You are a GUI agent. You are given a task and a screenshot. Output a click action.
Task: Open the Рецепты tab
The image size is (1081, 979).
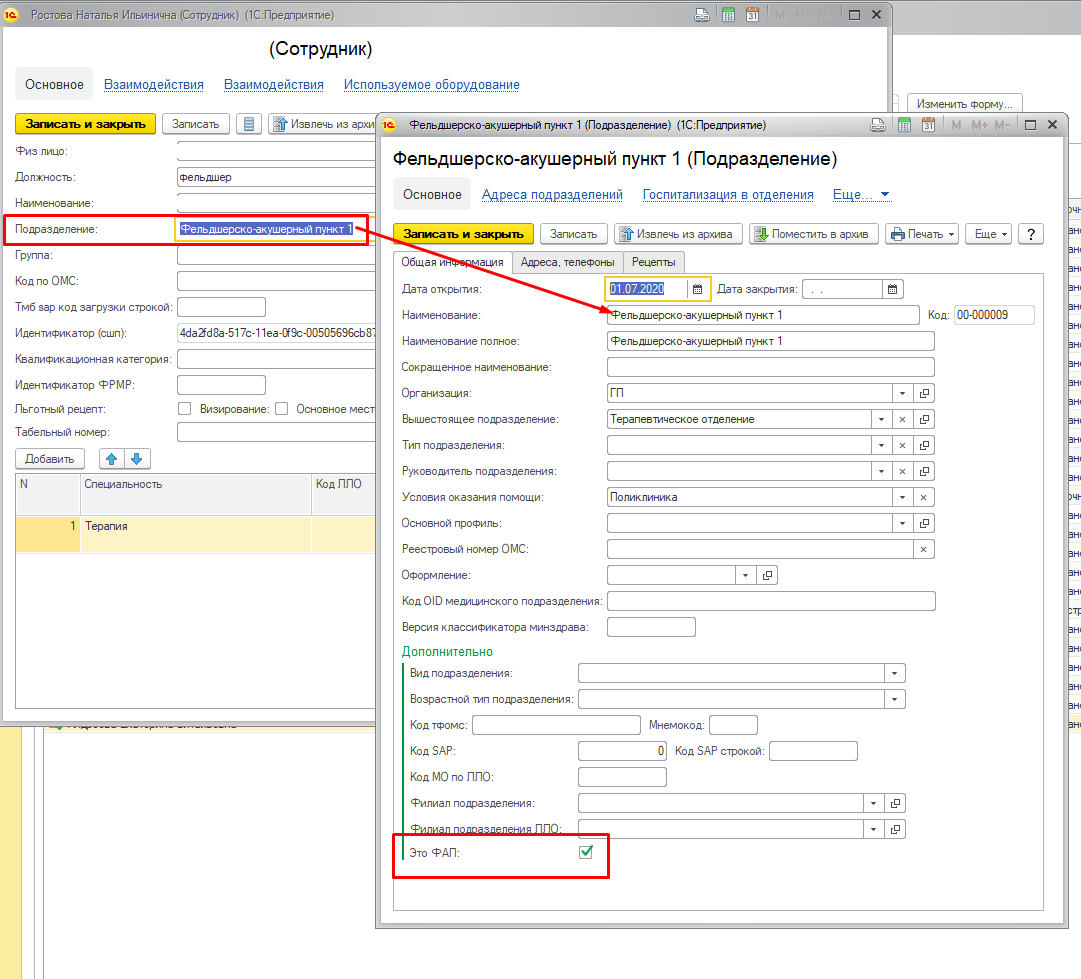point(652,262)
